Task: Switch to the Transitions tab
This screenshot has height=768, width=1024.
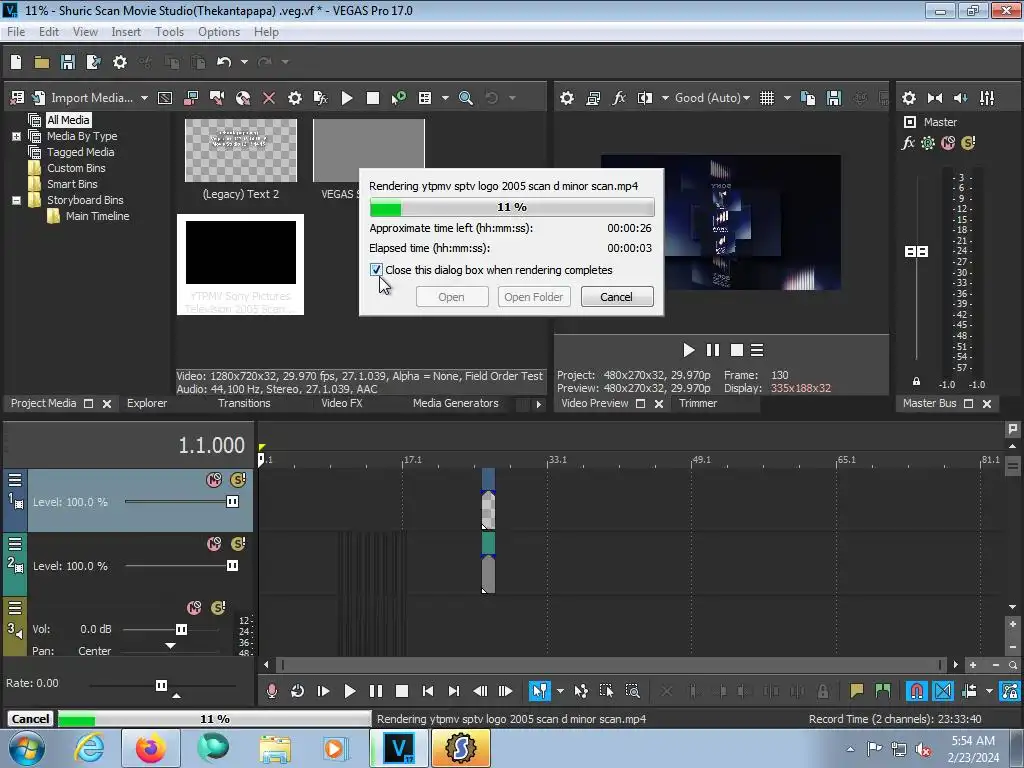Action: coord(244,404)
